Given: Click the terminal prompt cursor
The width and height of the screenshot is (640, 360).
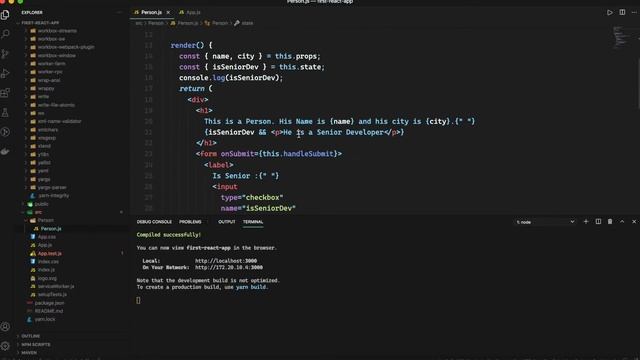Looking at the screenshot, I should pos(138,300).
